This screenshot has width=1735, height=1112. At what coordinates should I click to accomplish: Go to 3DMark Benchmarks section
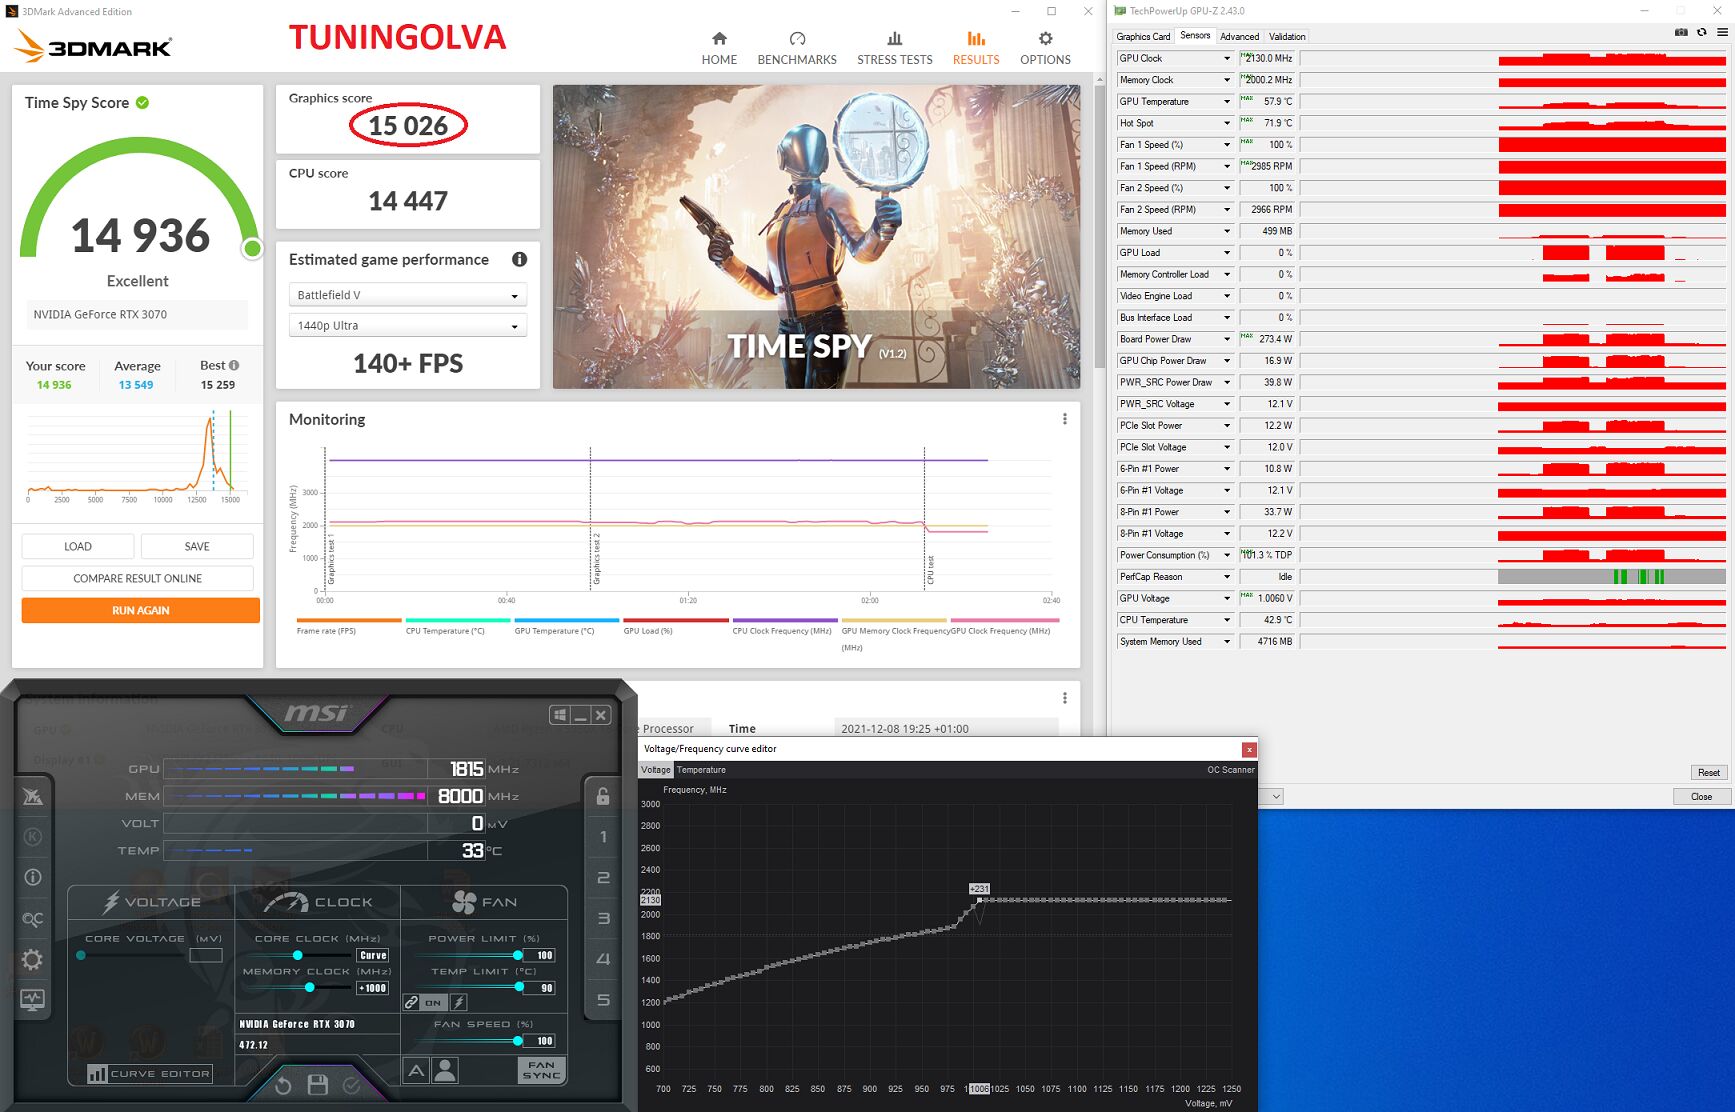[x=797, y=48]
